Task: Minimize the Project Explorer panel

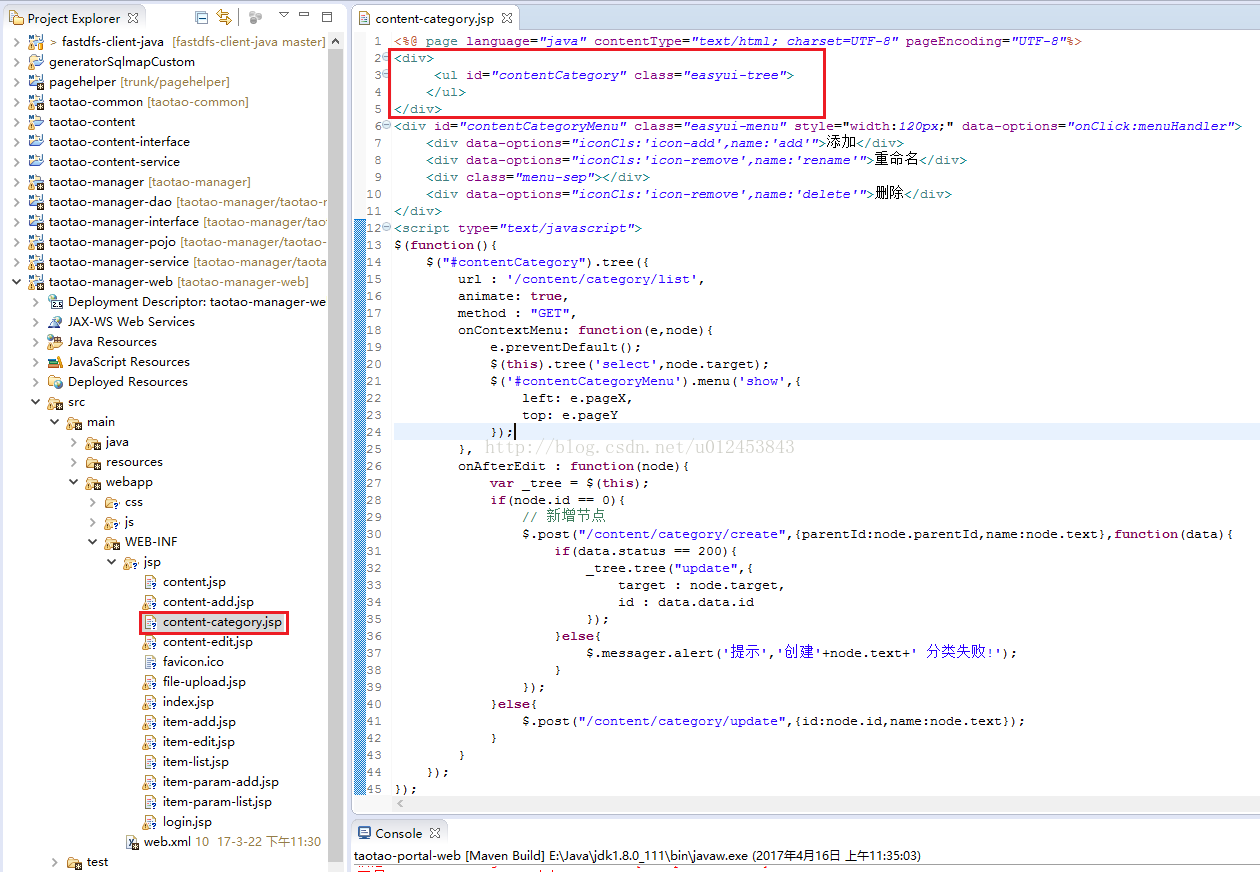Action: click(306, 16)
